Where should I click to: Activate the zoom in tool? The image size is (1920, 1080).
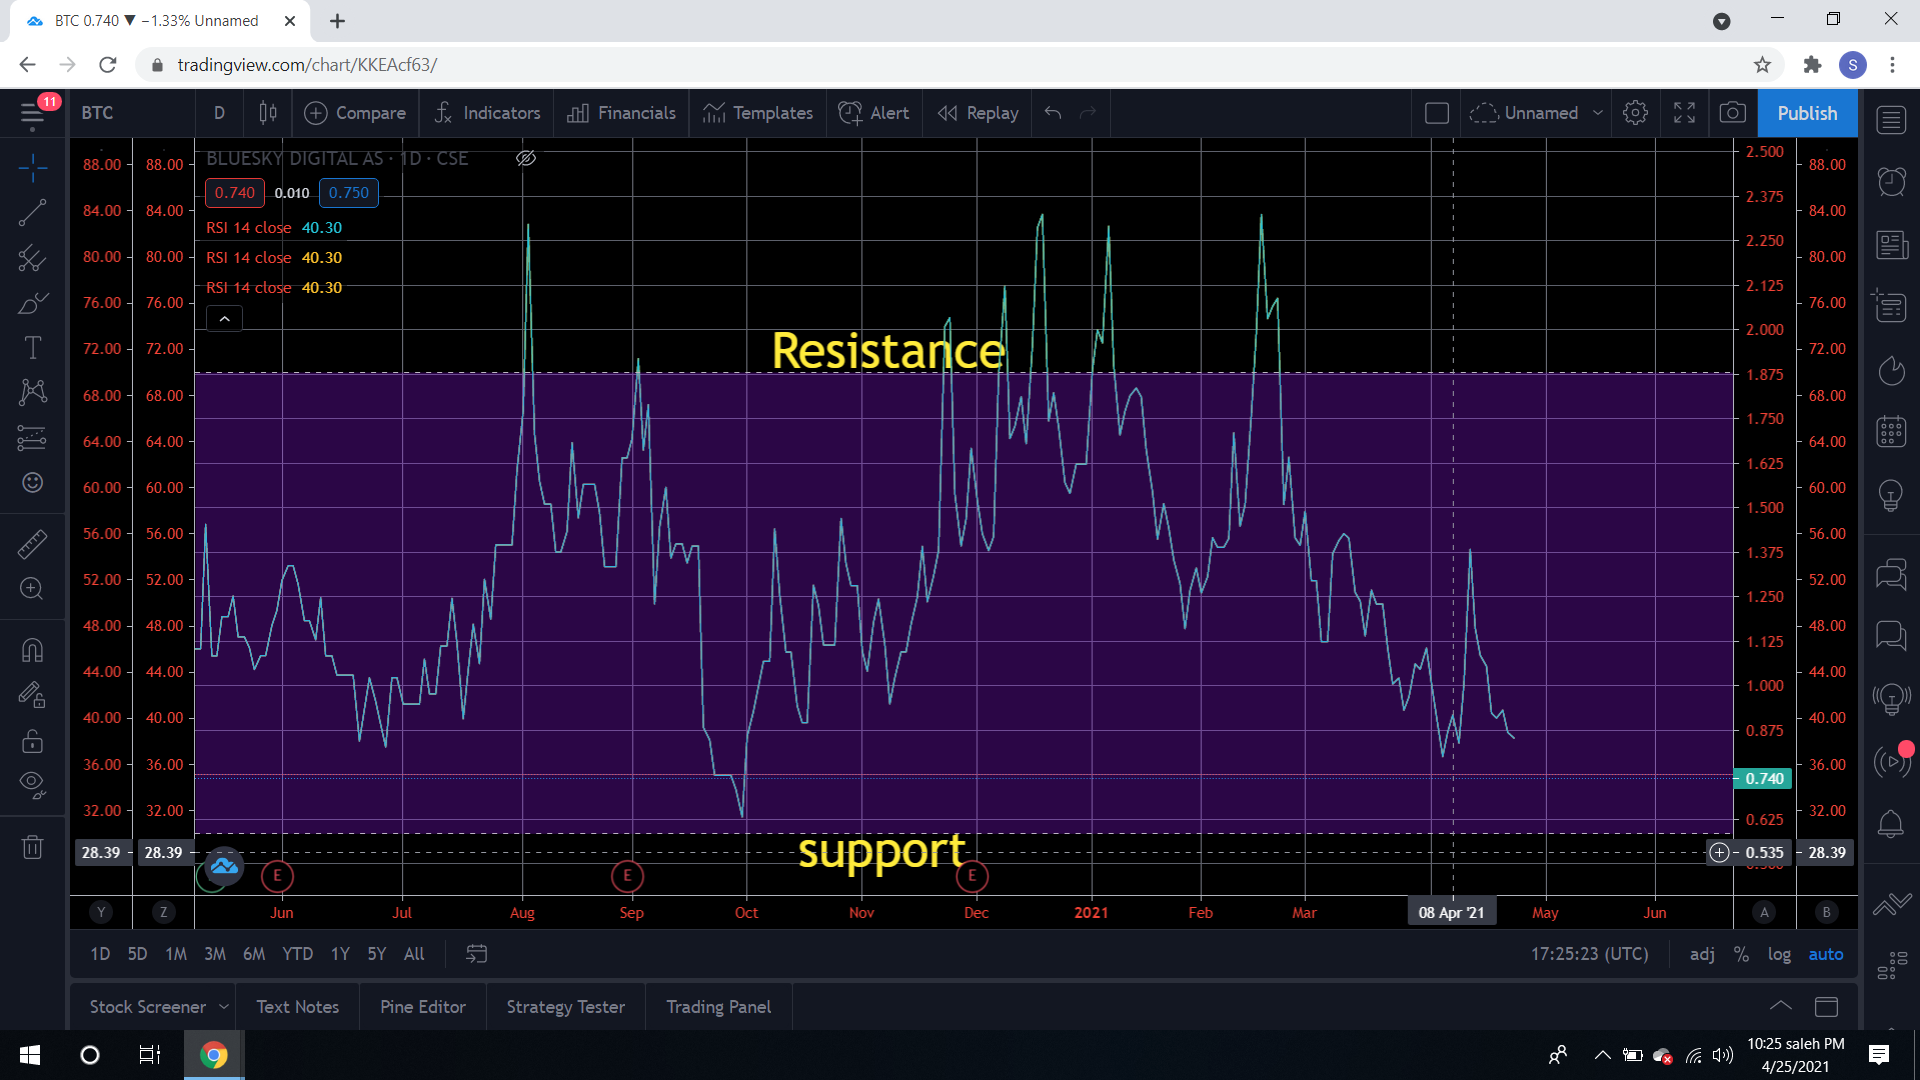click(32, 588)
